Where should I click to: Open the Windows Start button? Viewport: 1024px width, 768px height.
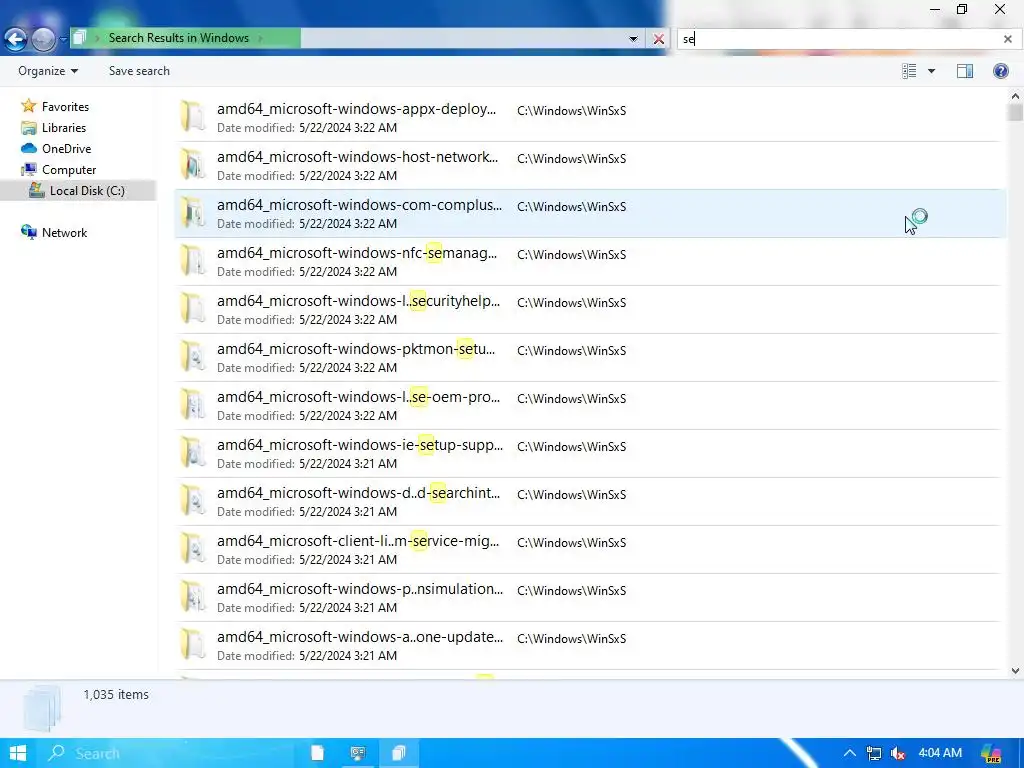coord(18,753)
